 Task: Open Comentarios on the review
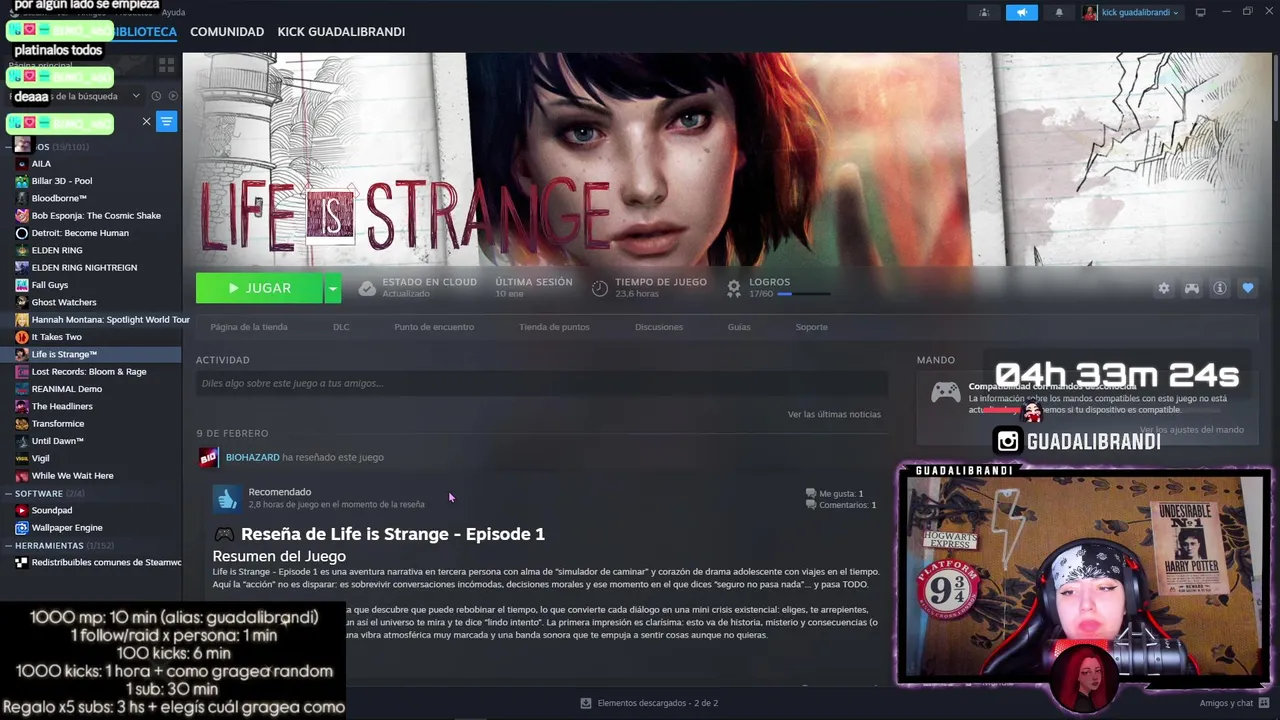pyautogui.click(x=840, y=505)
